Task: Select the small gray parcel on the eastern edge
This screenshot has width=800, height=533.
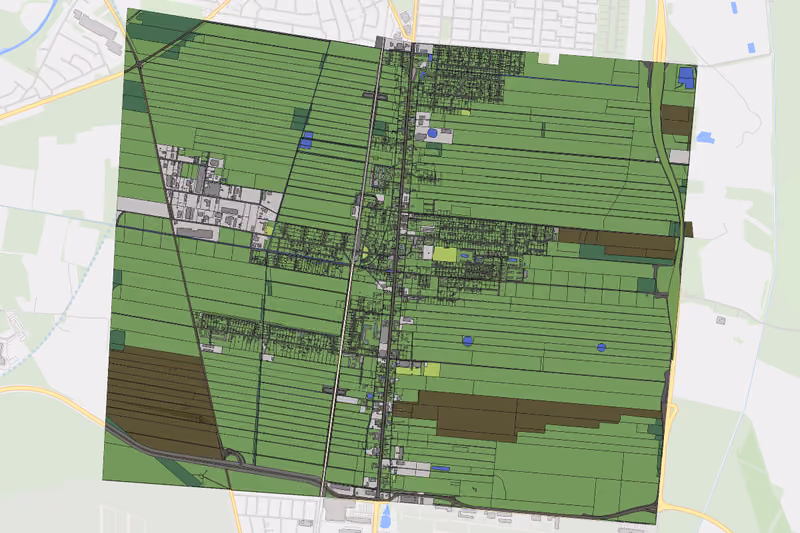Action: [679, 157]
